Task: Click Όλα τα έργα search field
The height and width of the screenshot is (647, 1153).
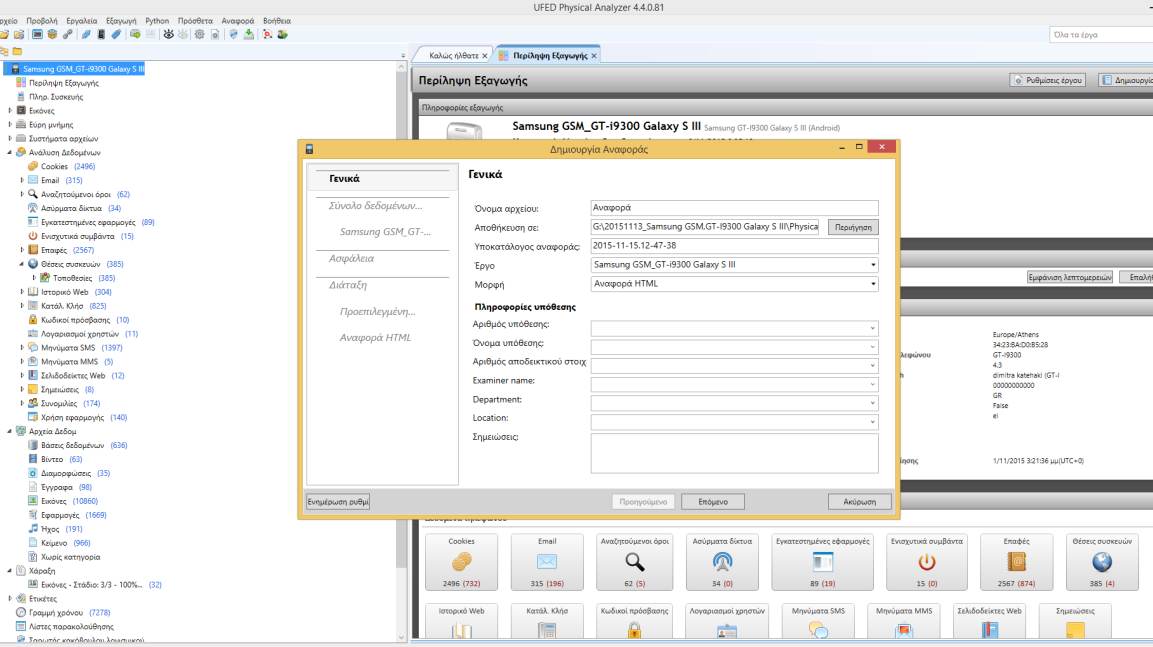Action: [1102, 35]
